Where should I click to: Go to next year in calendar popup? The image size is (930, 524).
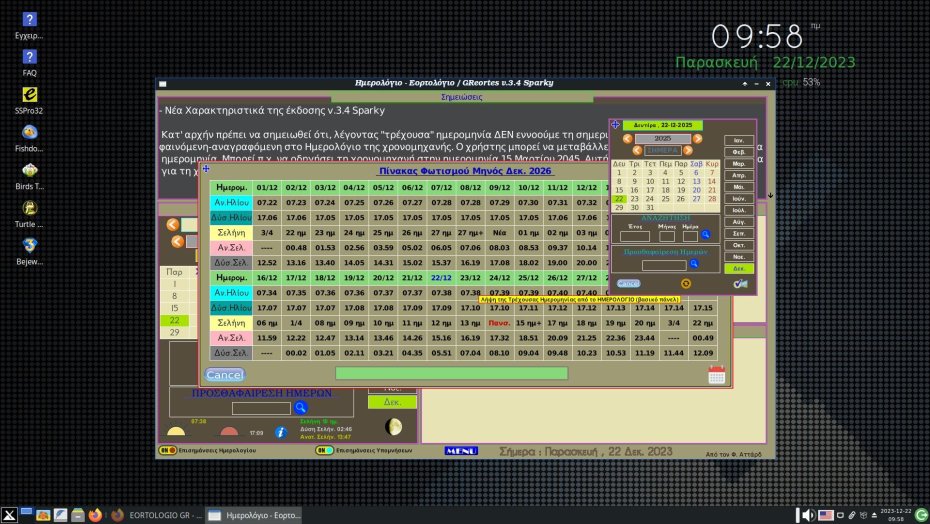click(x=698, y=139)
